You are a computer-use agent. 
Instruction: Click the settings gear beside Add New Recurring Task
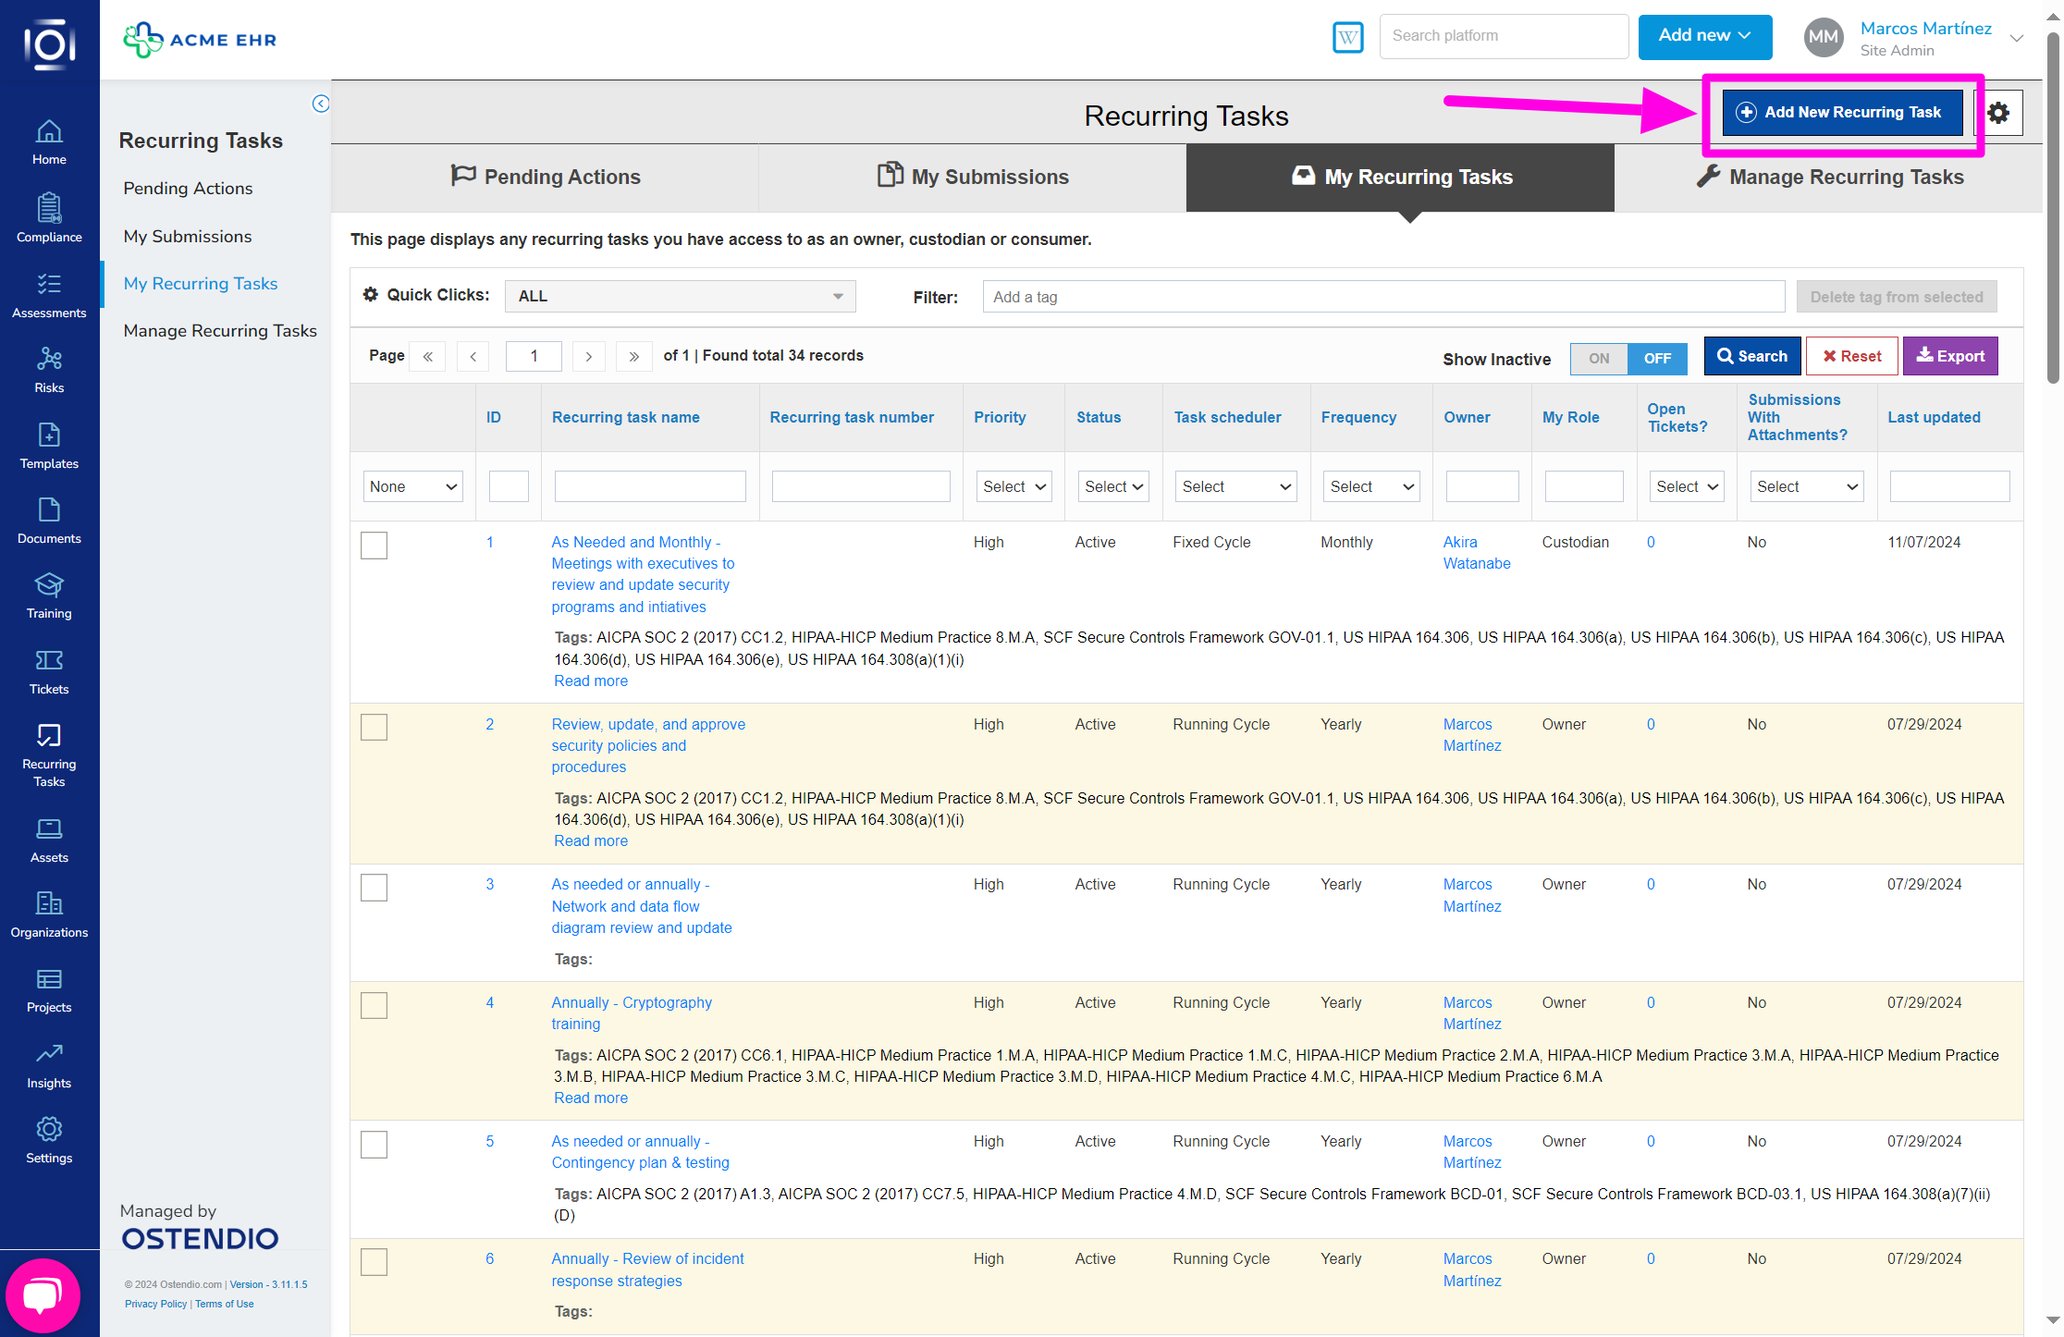[x=1999, y=112]
